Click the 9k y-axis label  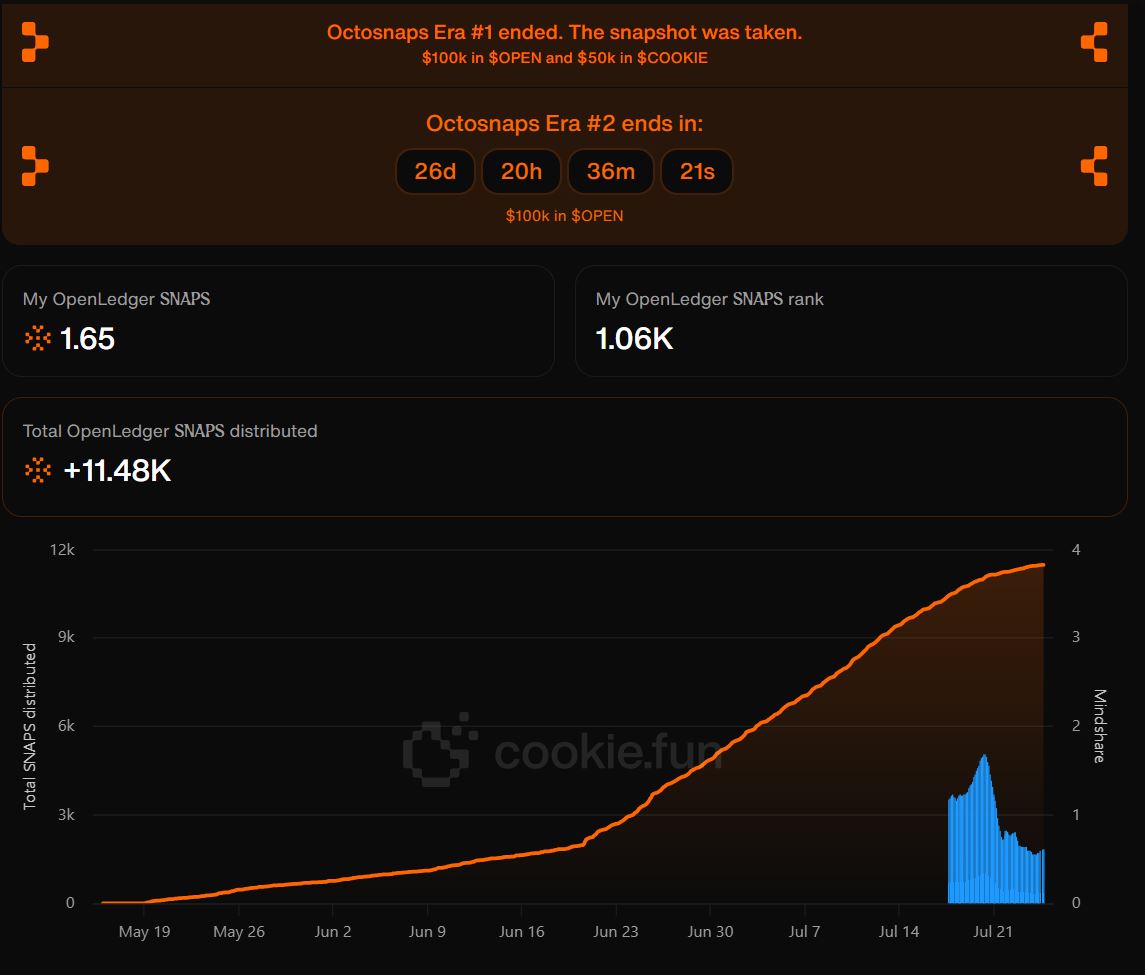coord(66,637)
